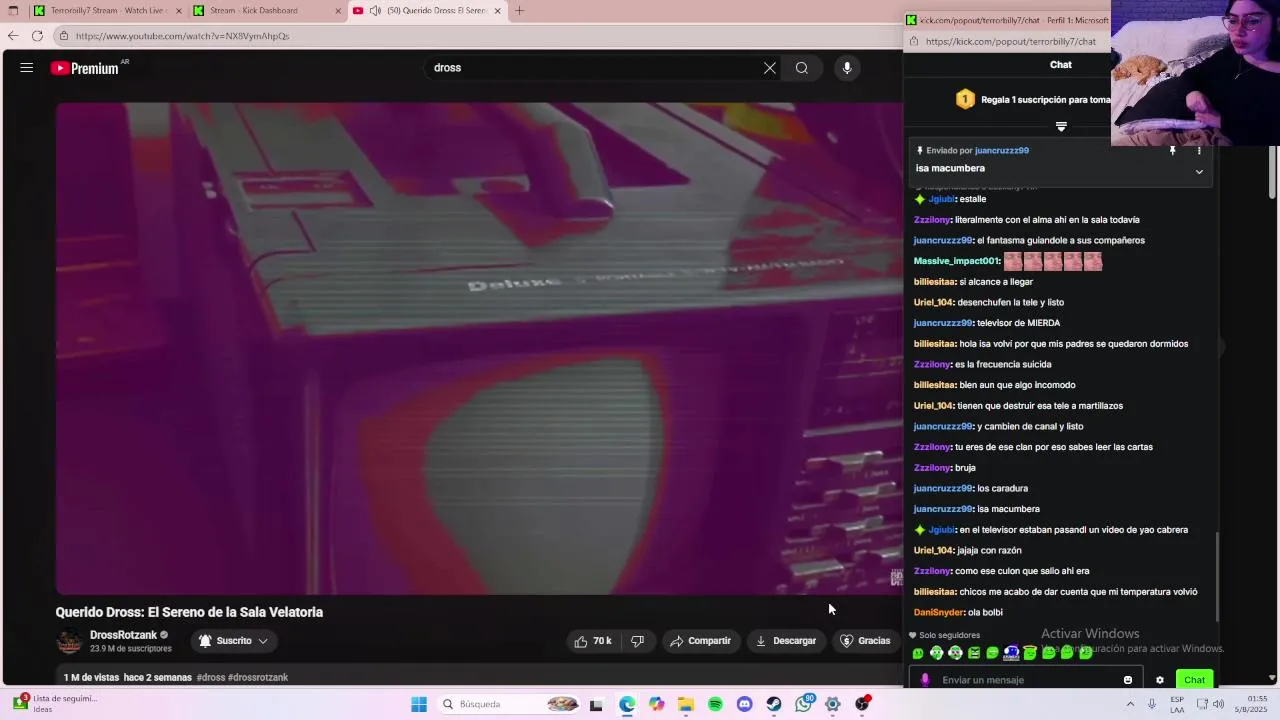Click the purple microphone in chat input

(925, 680)
